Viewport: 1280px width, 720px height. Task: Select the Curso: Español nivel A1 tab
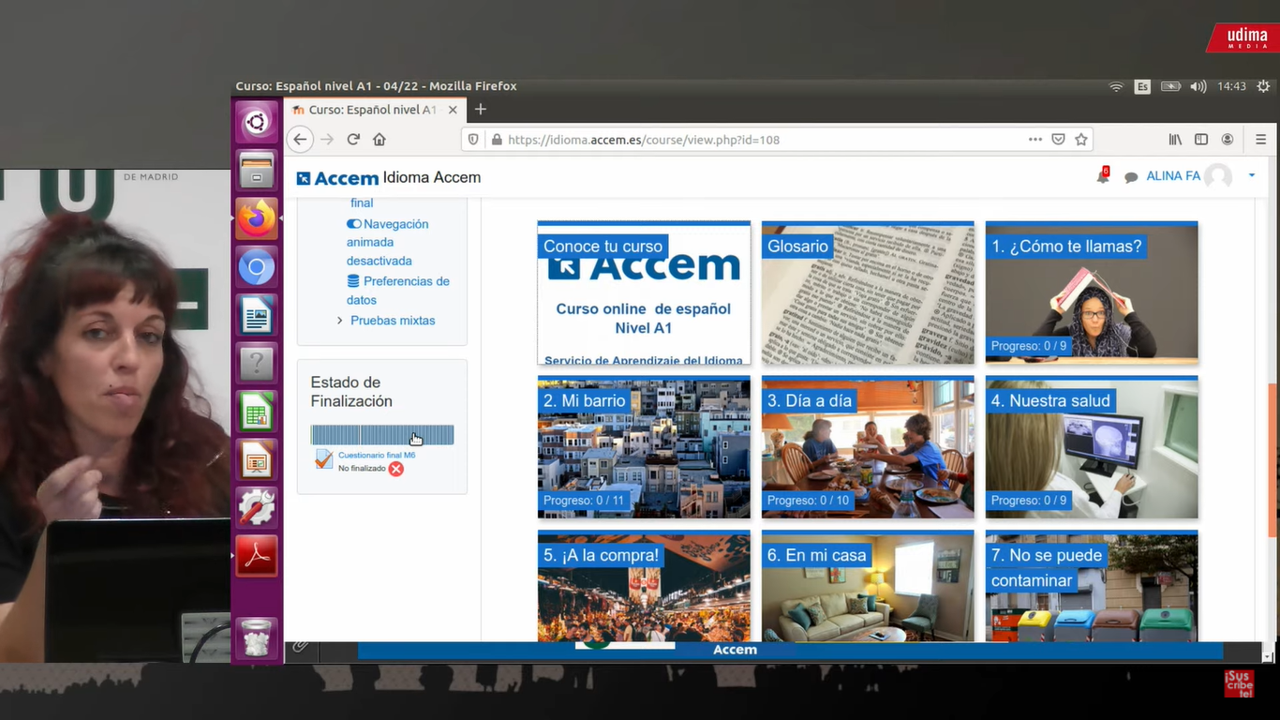(370, 110)
